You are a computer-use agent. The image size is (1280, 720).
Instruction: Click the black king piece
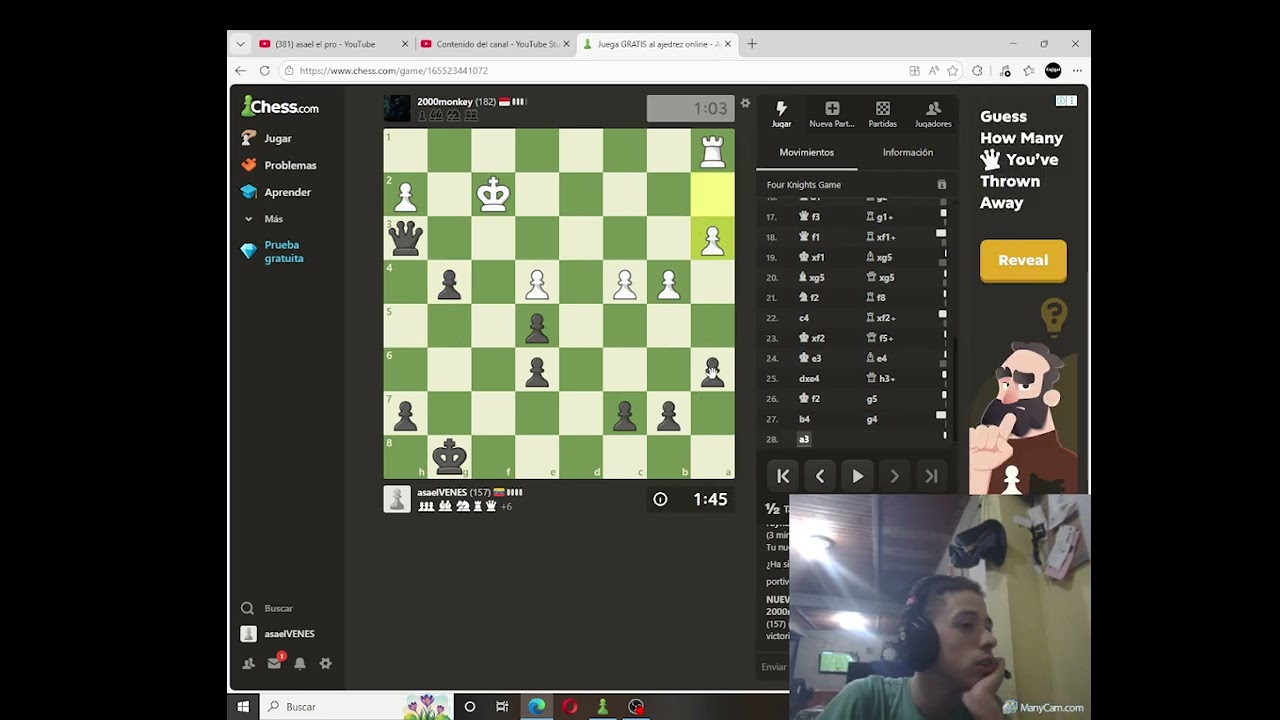click(x=449, y=457)
